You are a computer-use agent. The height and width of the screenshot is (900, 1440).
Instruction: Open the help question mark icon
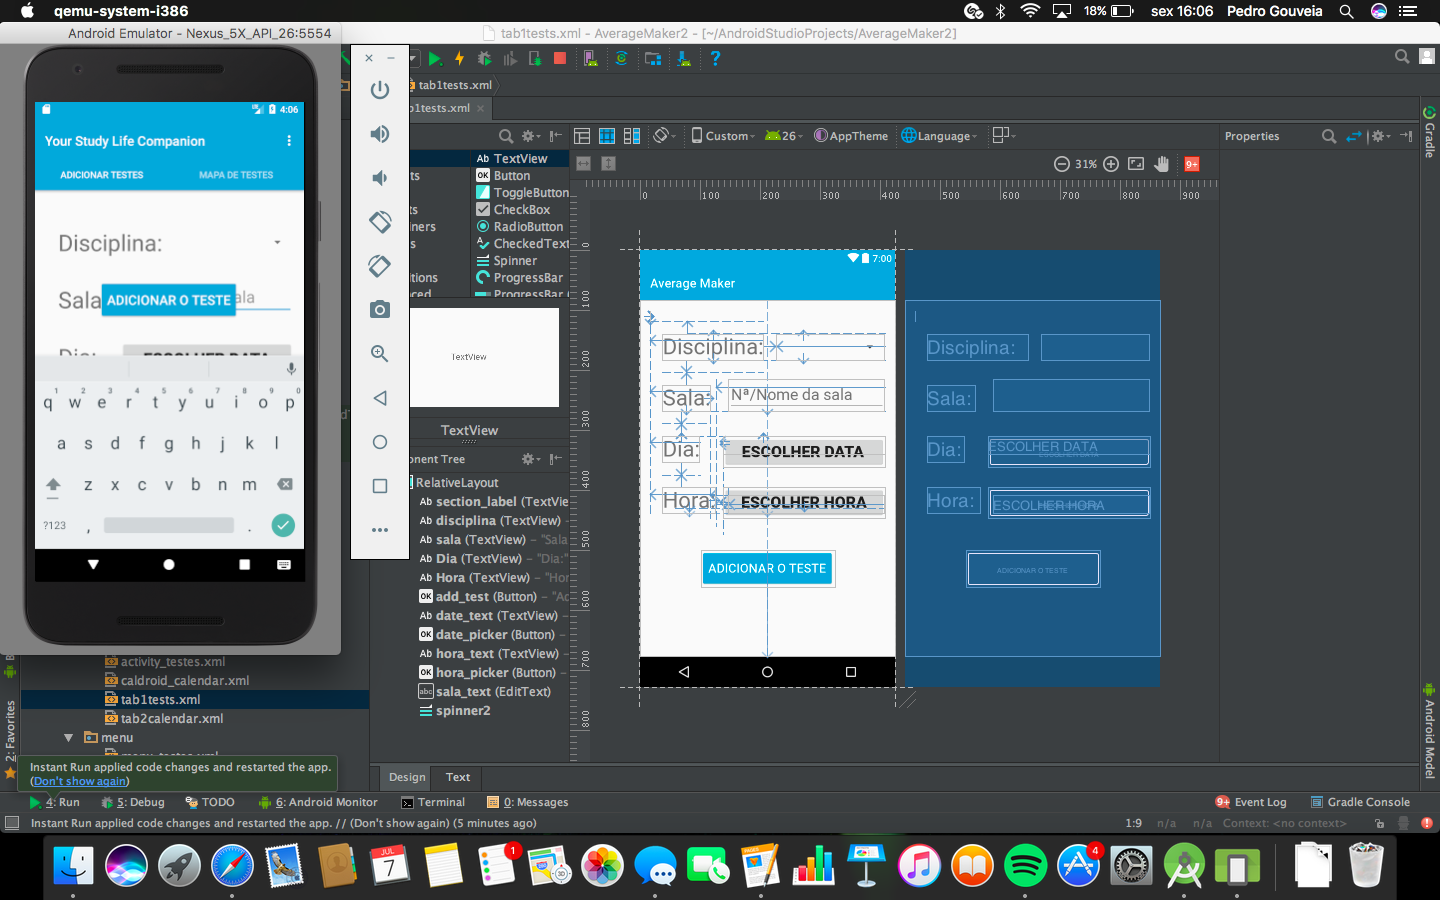point(715,59)
